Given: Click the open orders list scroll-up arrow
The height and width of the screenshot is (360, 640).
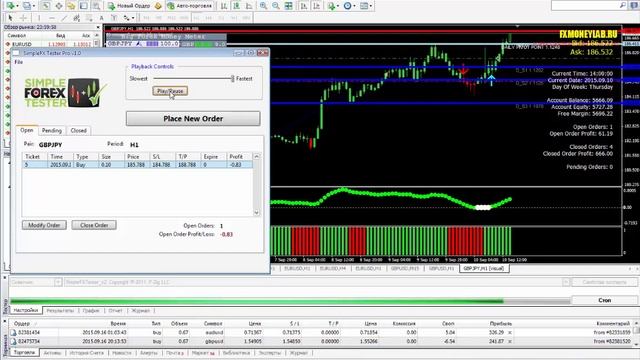Looking at the screenshot, I should [256, 156].
